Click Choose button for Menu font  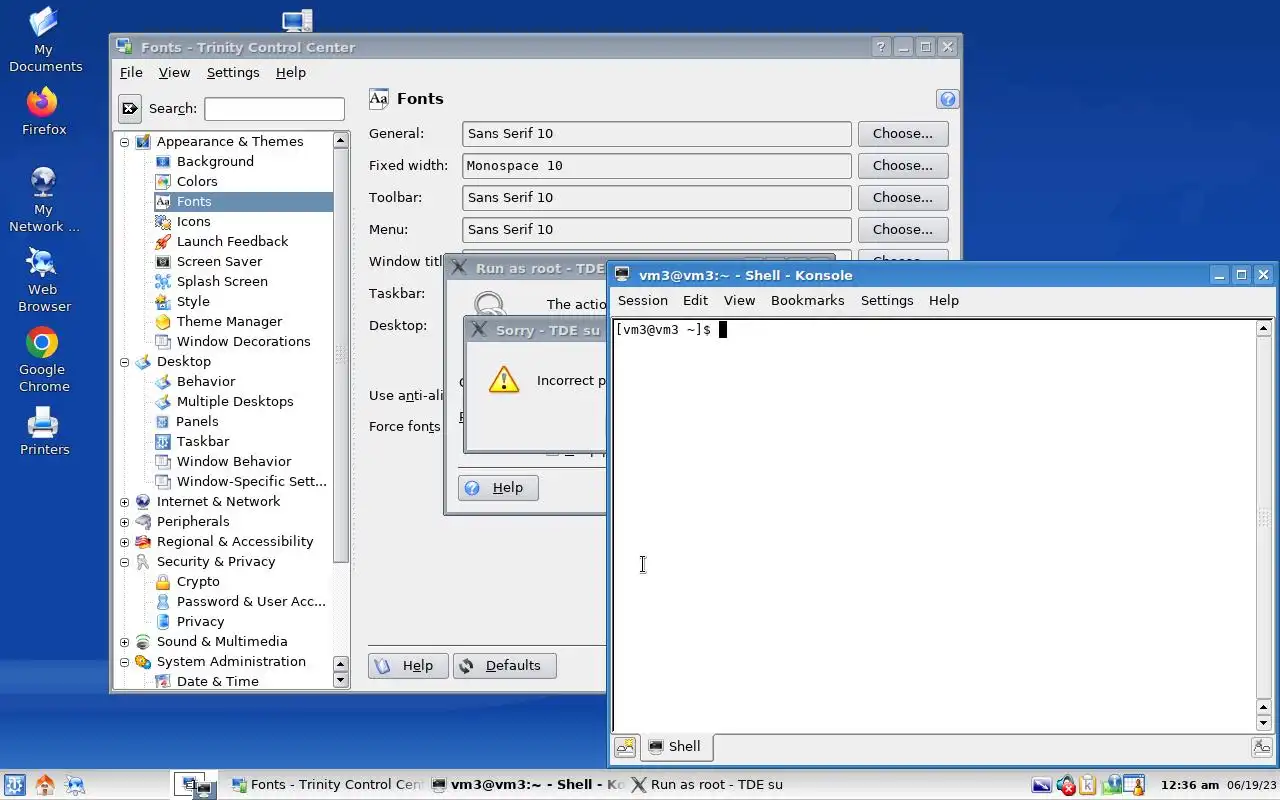[903, 229]
